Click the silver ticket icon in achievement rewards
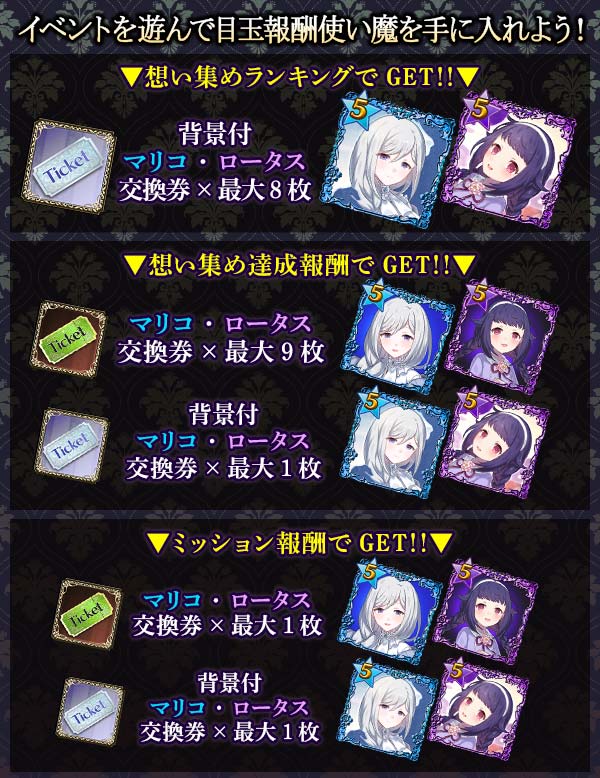Image resolution: width=600 pixels, height=778 pixels. coord(71,445)
